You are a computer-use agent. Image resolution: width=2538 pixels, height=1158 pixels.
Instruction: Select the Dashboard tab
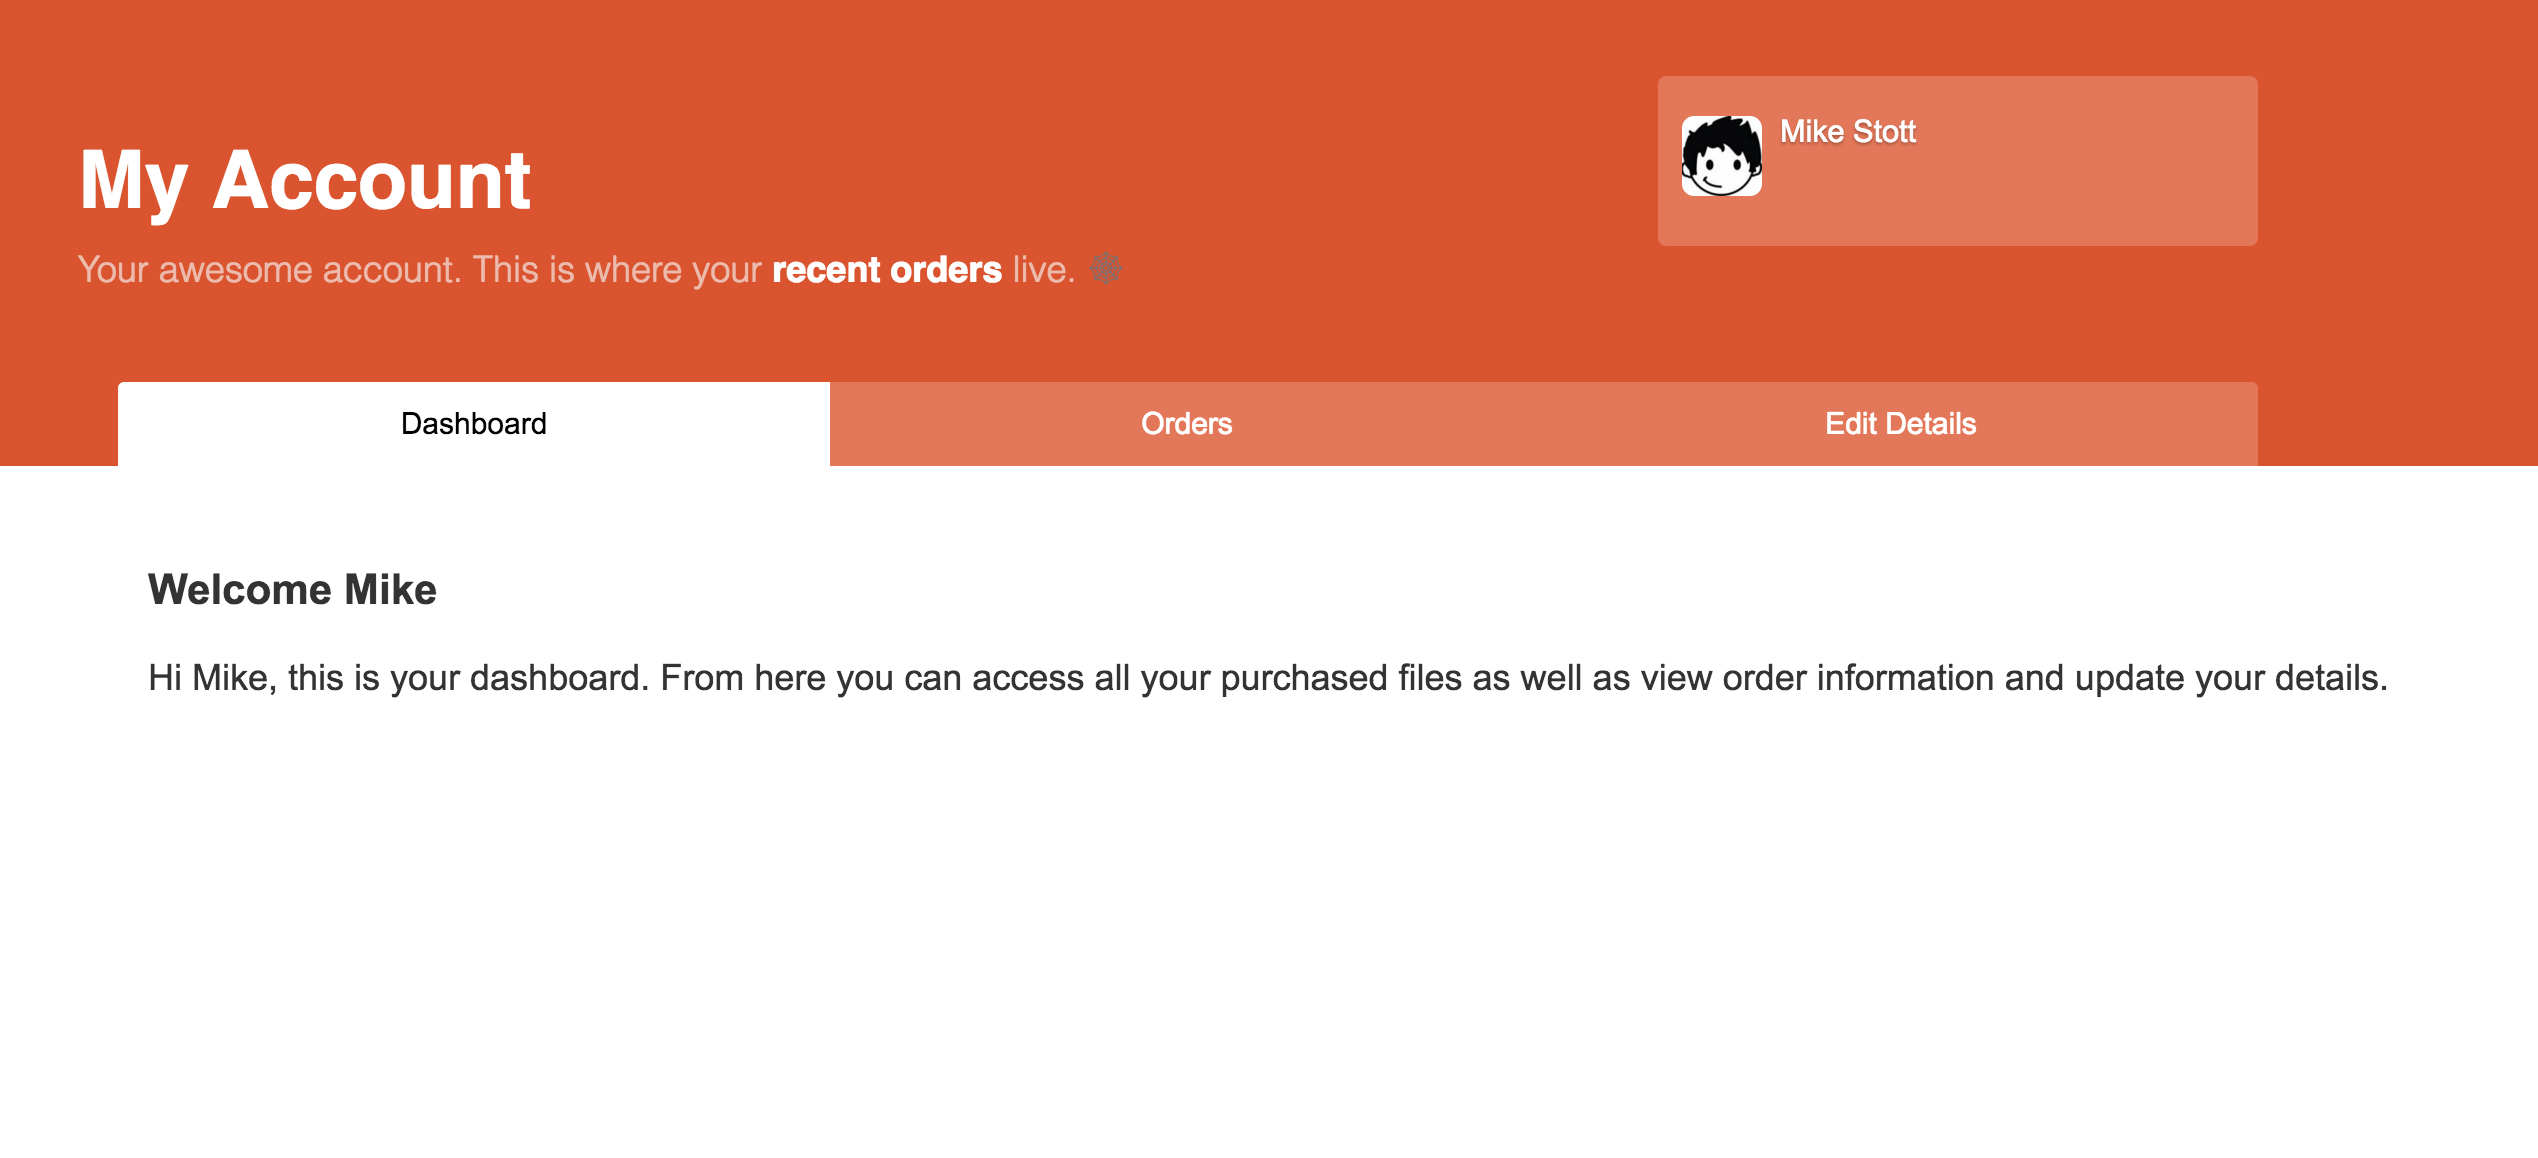474,424
